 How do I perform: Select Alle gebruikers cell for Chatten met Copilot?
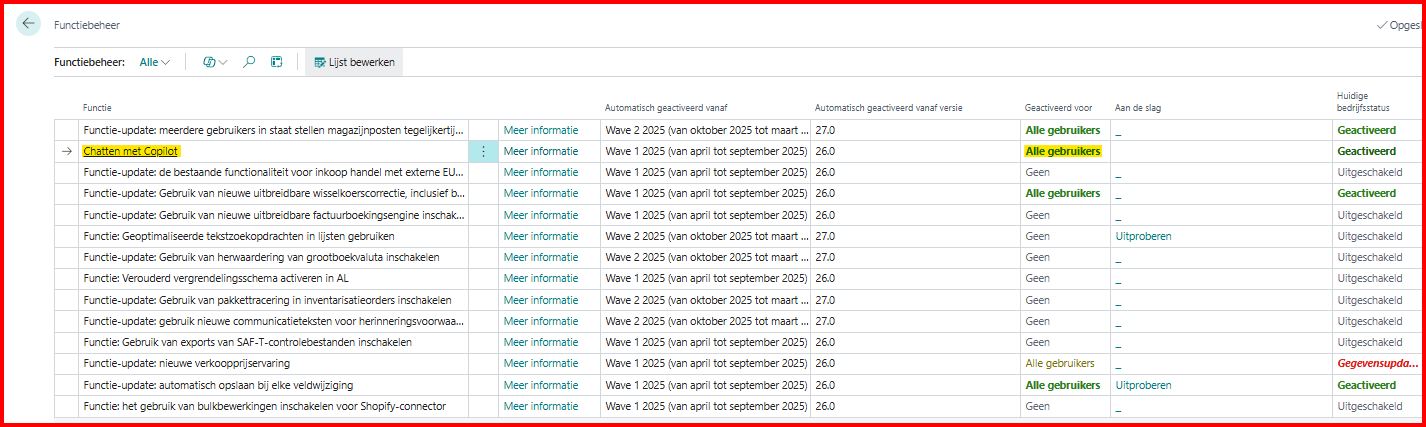(1062, 151)
